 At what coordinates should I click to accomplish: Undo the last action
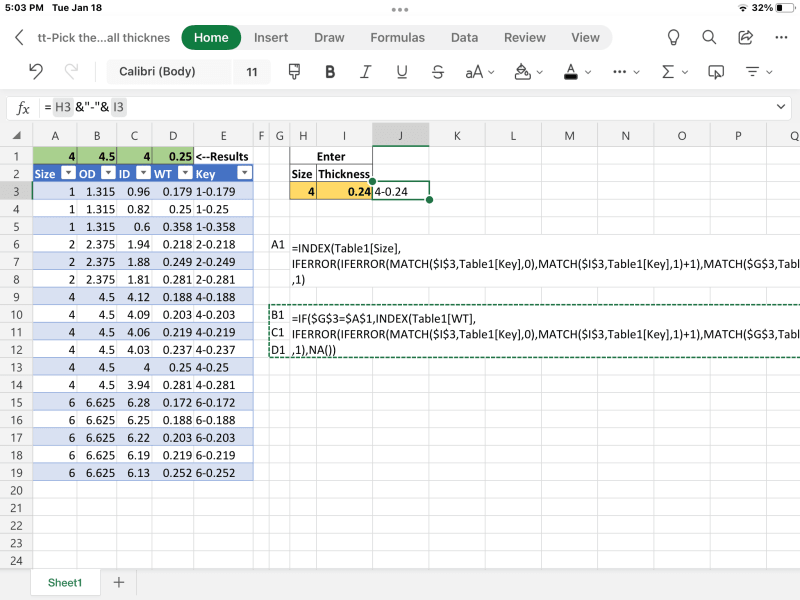36,71
